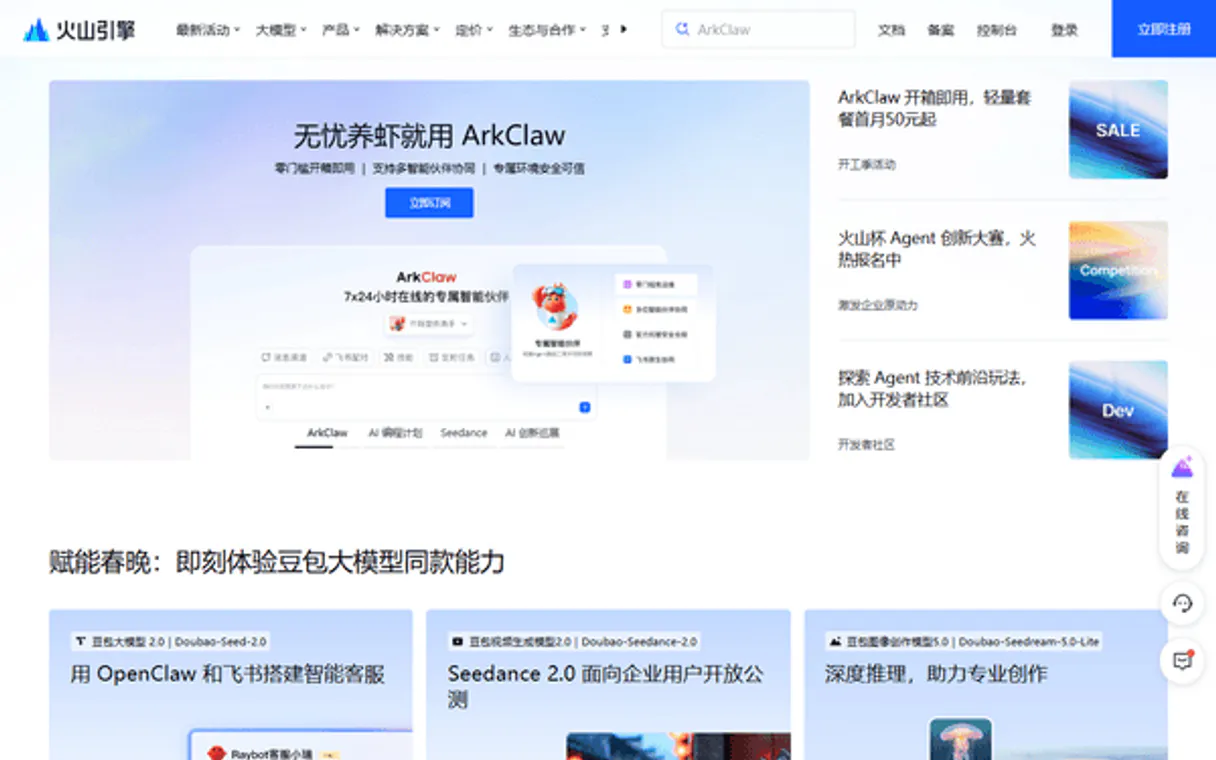Click the 立即订阅 button on banner

coord(429,203)
